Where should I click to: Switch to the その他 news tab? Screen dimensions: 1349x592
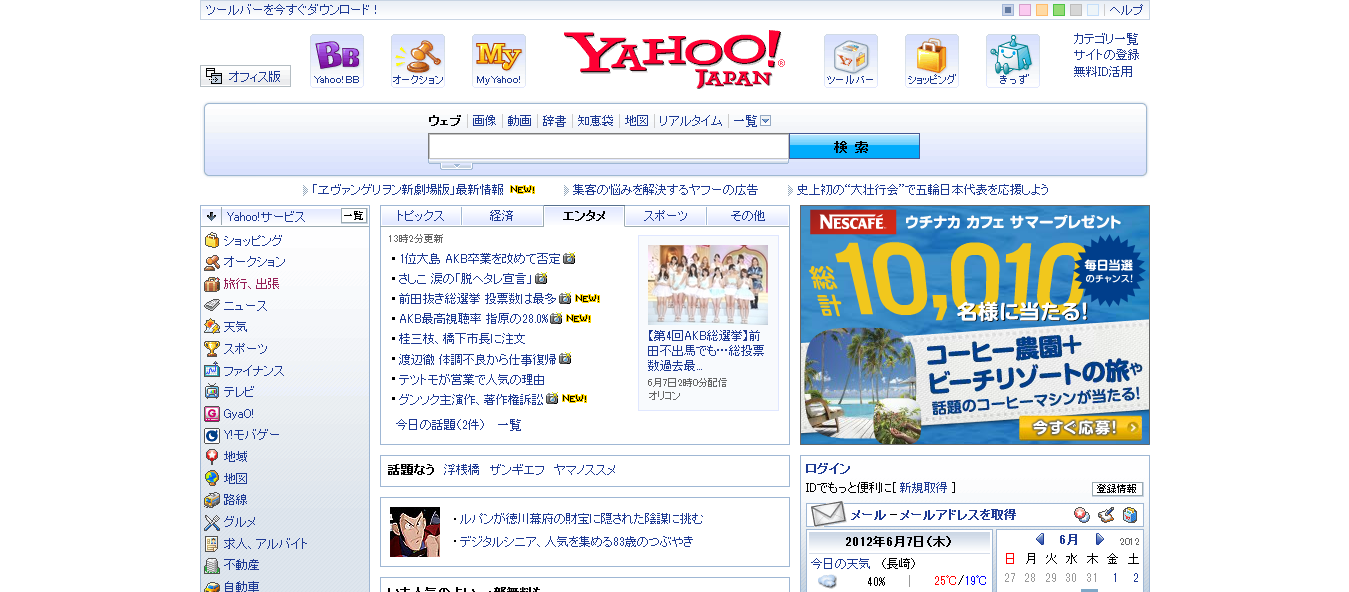coord(748,216)
